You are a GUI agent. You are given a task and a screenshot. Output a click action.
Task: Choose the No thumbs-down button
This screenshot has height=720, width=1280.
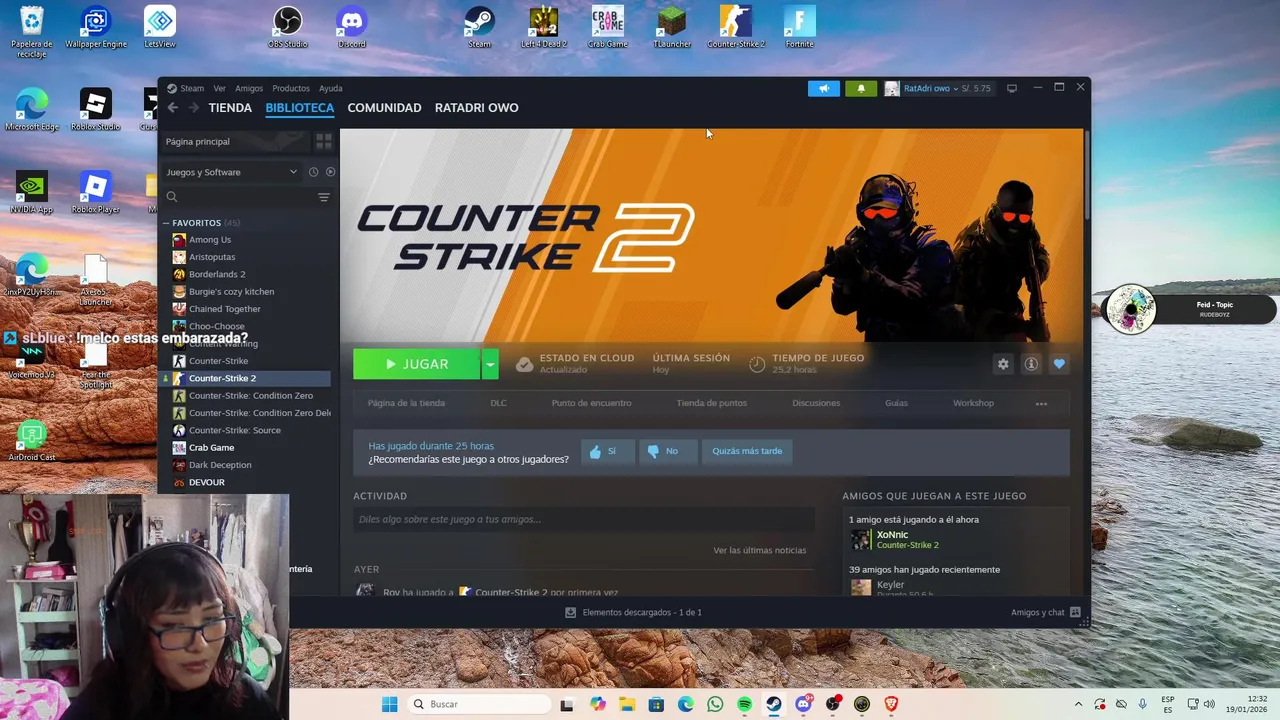(x=666, y=451)
